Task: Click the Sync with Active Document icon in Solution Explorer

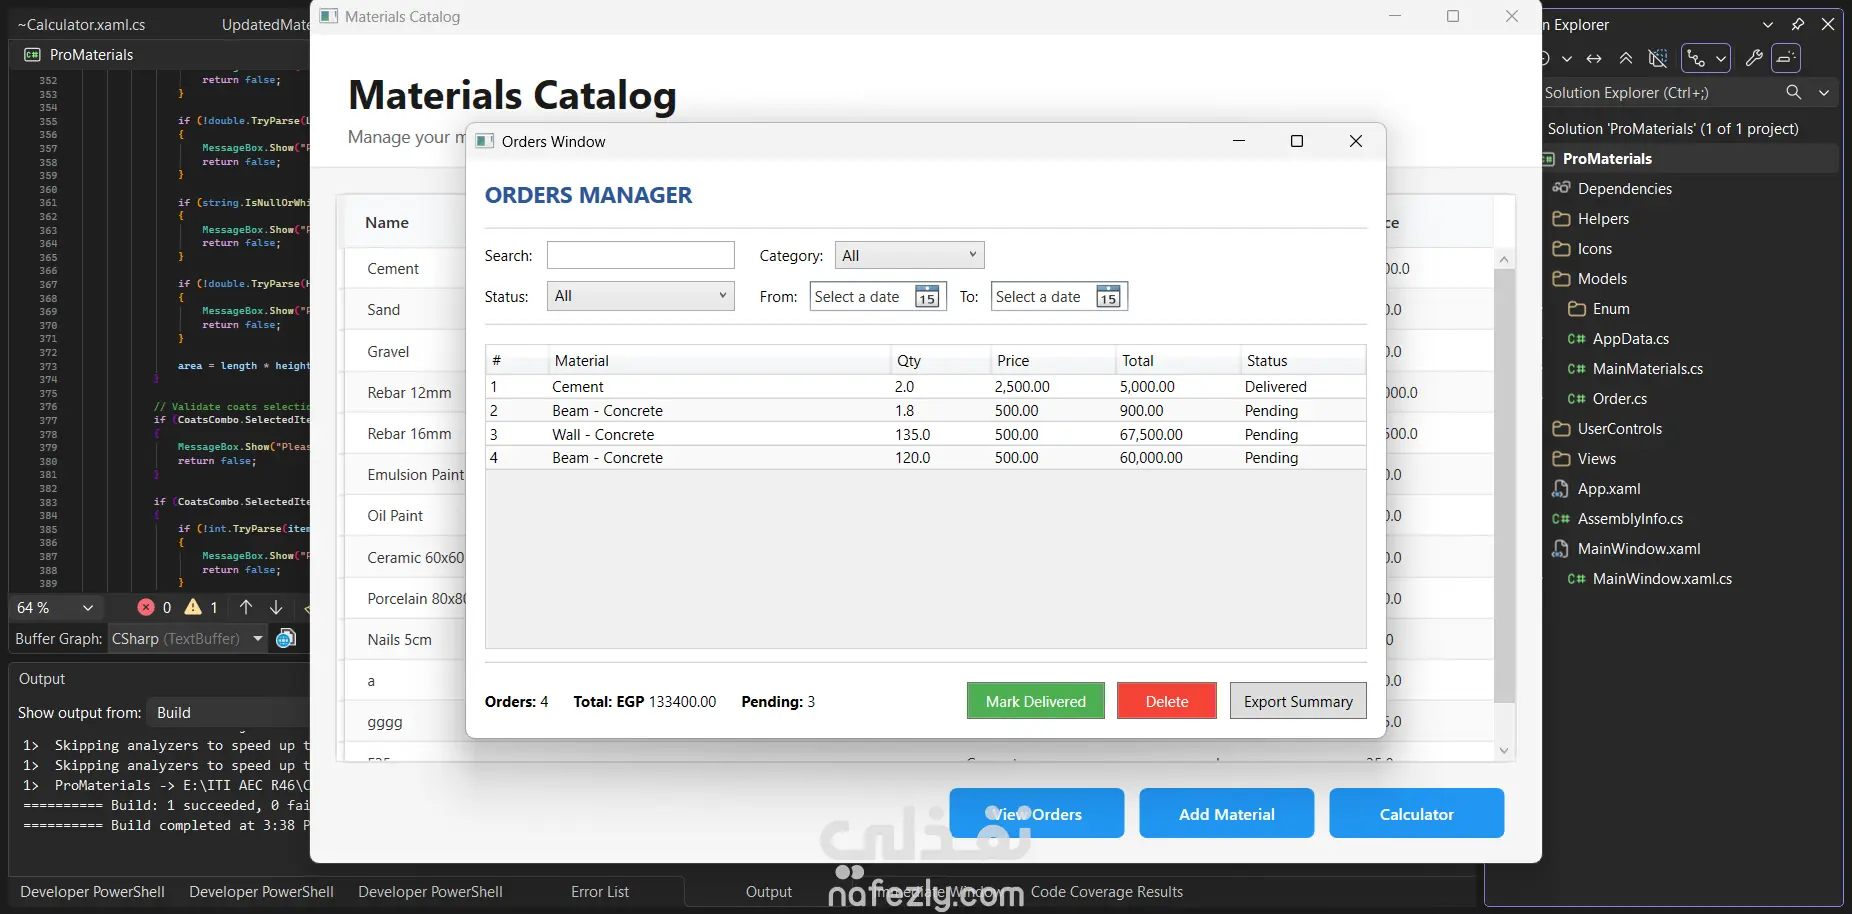Action: [x=1594, y=59]
